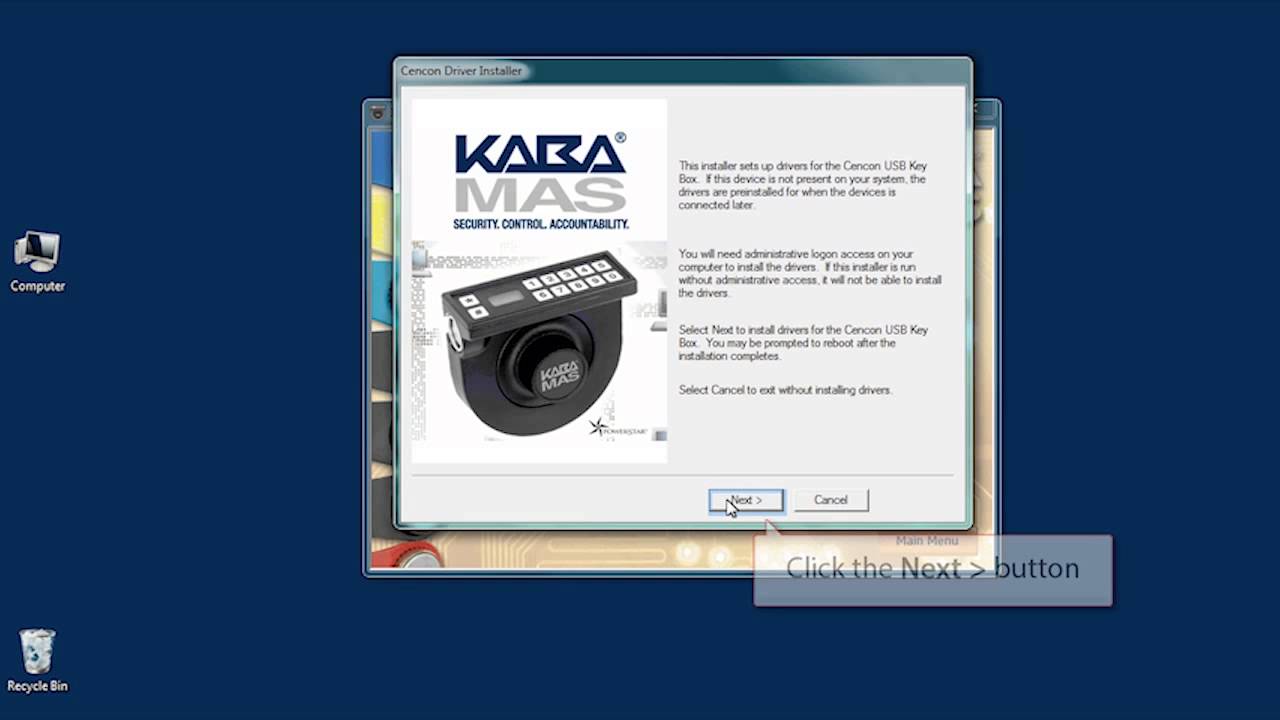Click the Cencon Driver Installer title bar
Screen dimensions: 1280x720
coord(682,71)
